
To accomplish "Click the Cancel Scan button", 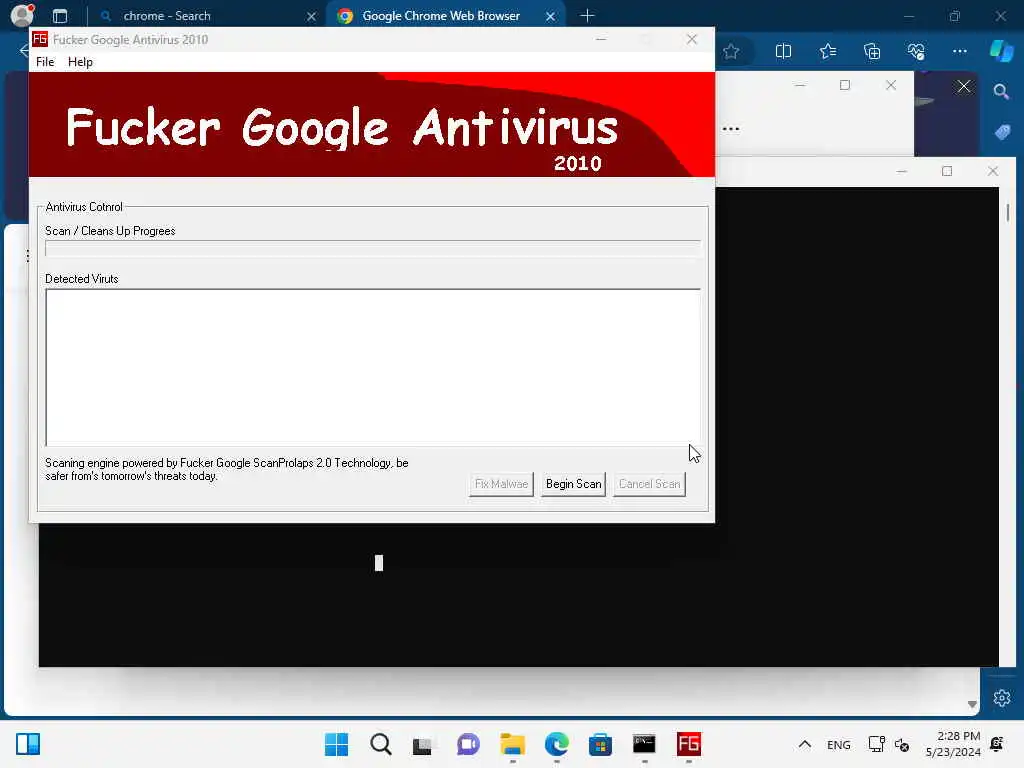I will [649, 484].
